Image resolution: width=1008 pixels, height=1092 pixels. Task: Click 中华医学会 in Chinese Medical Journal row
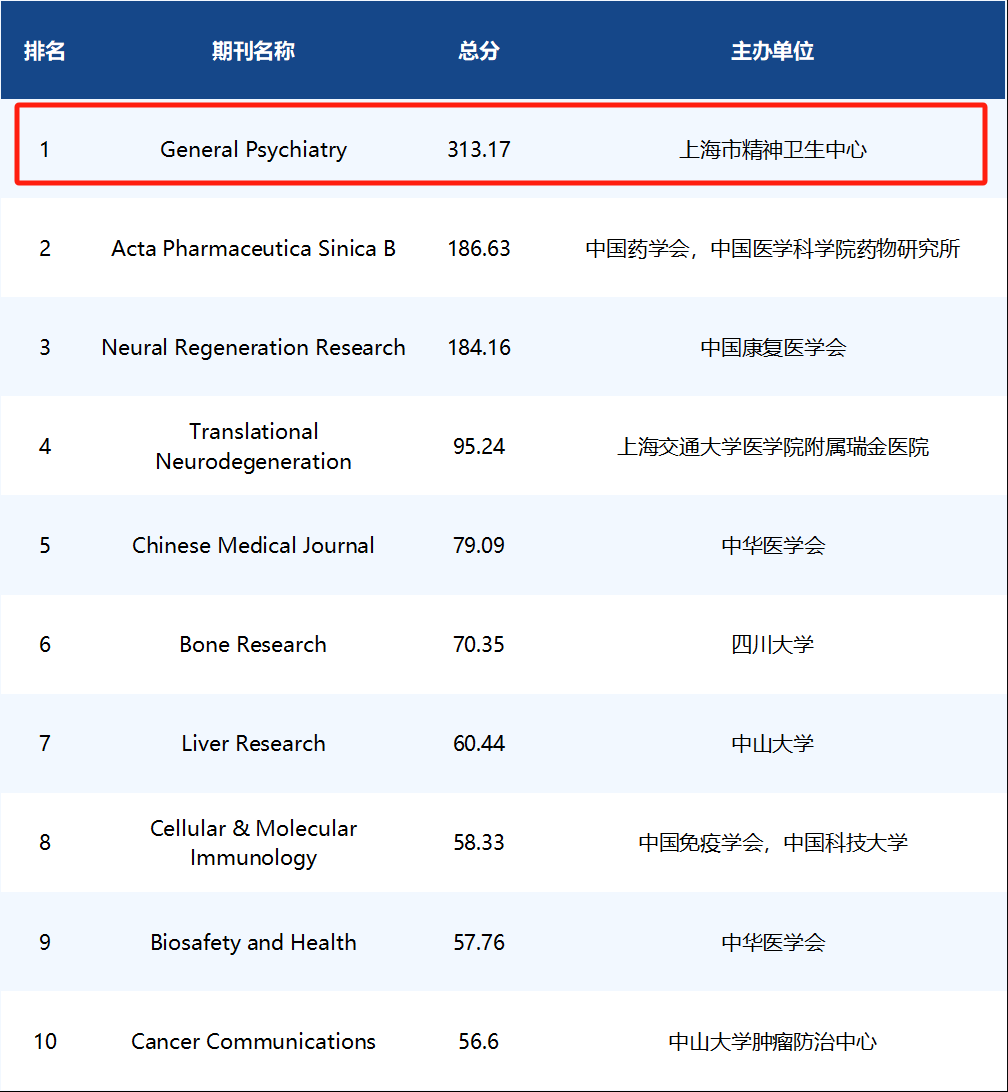pos(773,545)
